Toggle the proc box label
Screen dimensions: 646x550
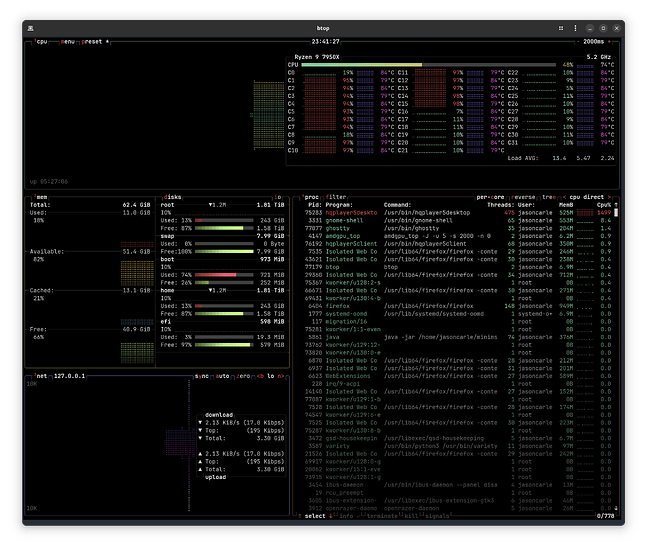coord(310,197)
